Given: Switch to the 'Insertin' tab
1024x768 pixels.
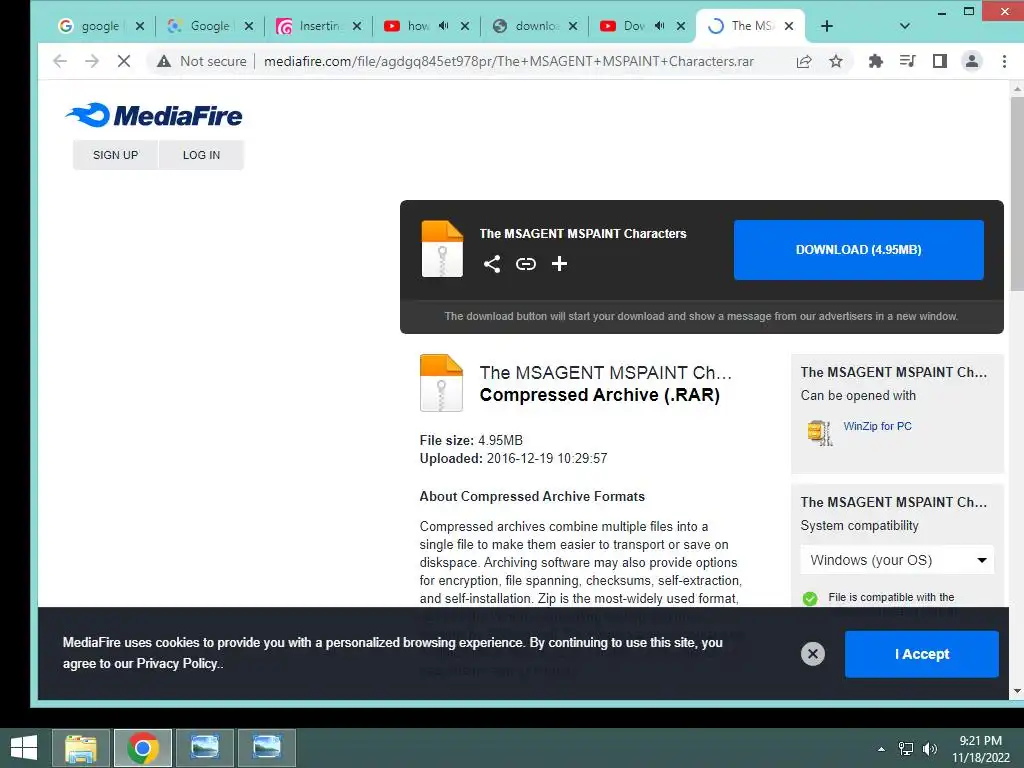Looking at the screenshot, I should [x=318, y=26].
